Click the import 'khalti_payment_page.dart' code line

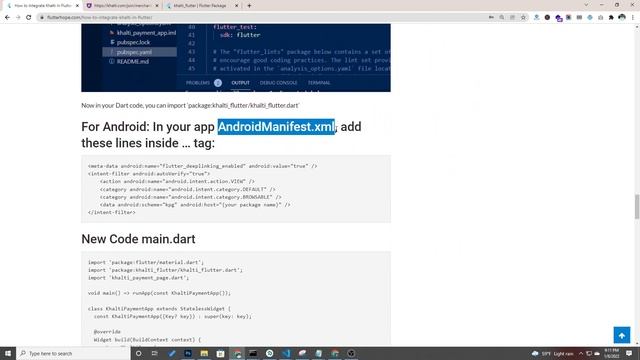coord(138,278)
